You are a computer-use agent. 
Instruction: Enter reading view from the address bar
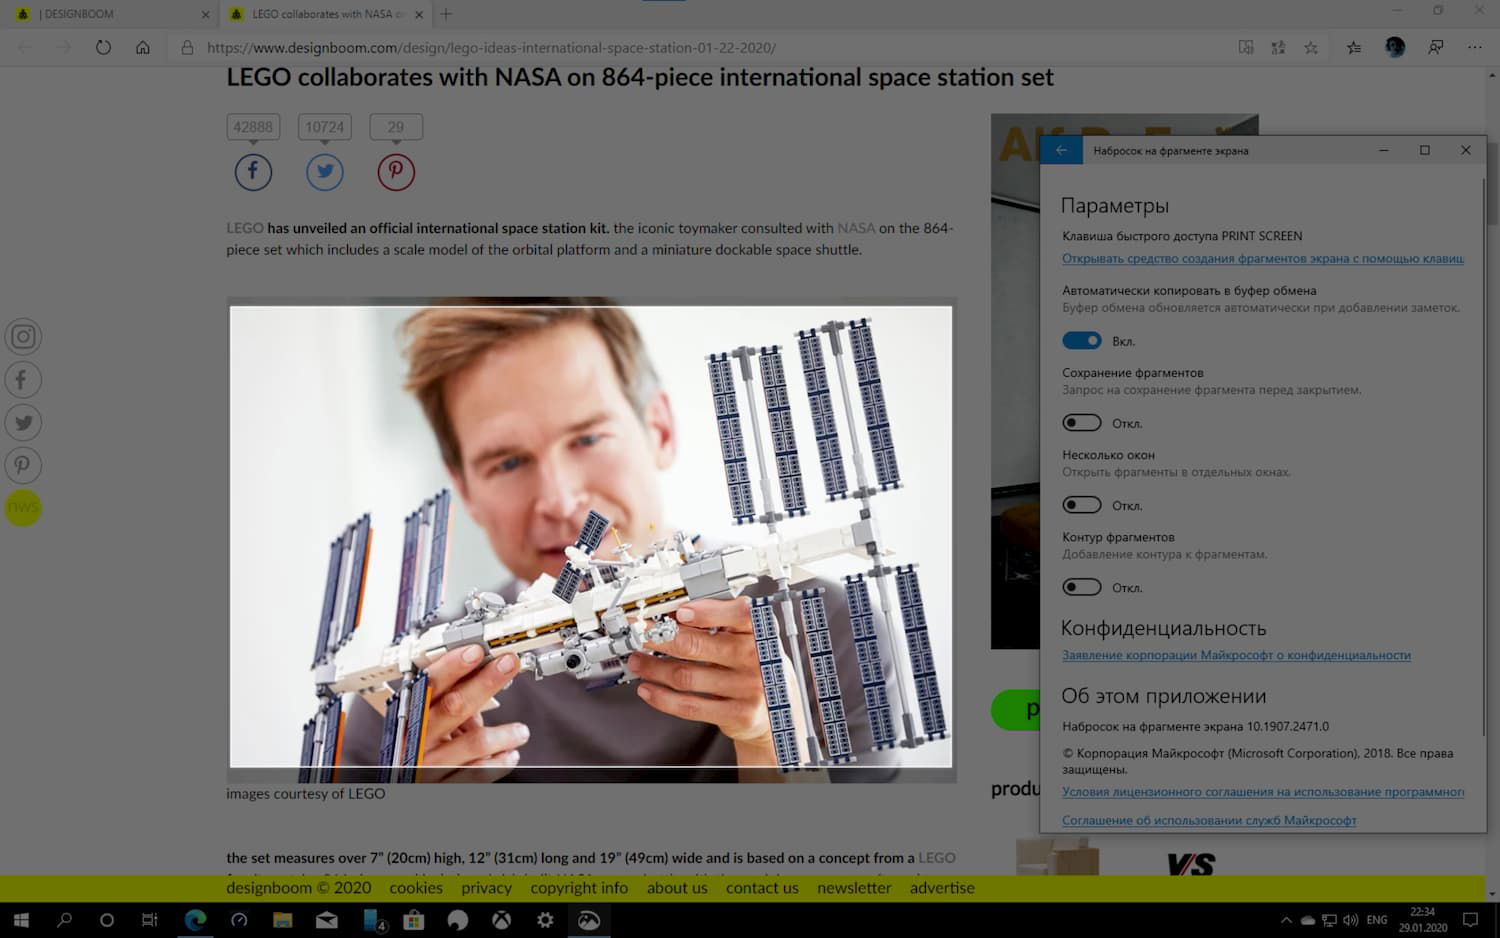click(x=1246, y=47)
